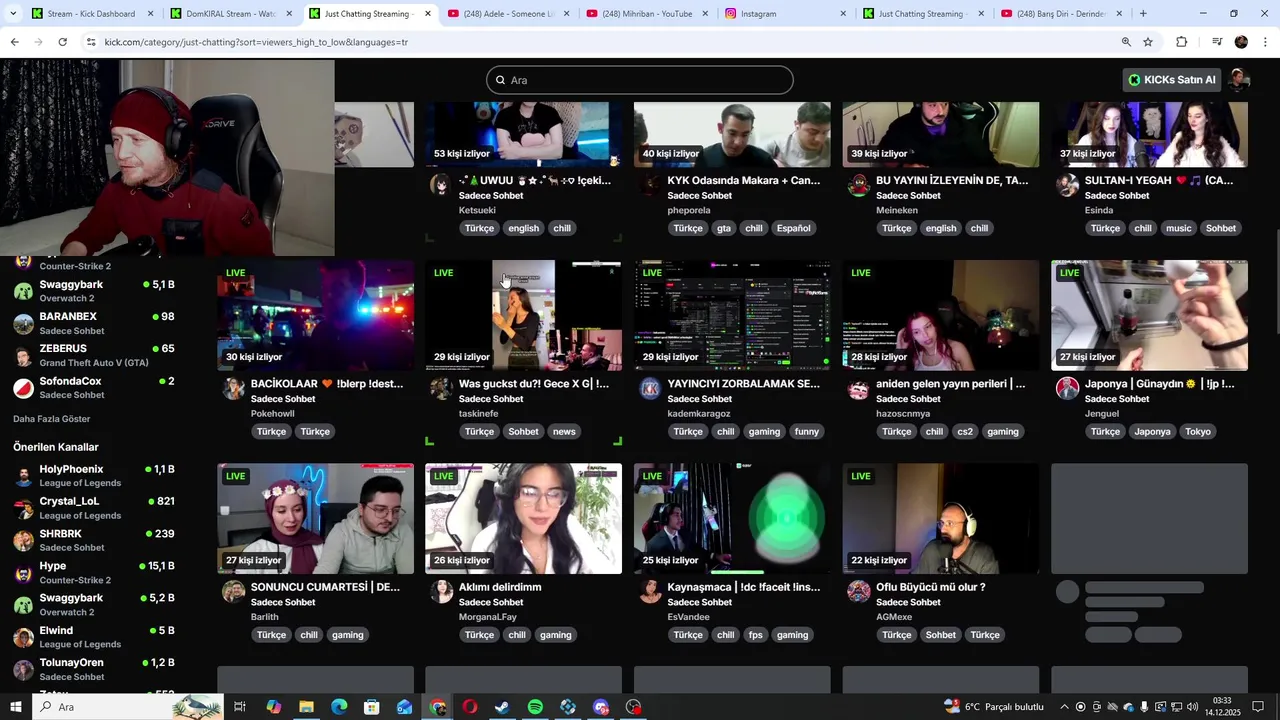This screenshot has height=720, width=1280.
Task: Switch to Stream - Kick Dashboard tab
Action: click(91, 14)
